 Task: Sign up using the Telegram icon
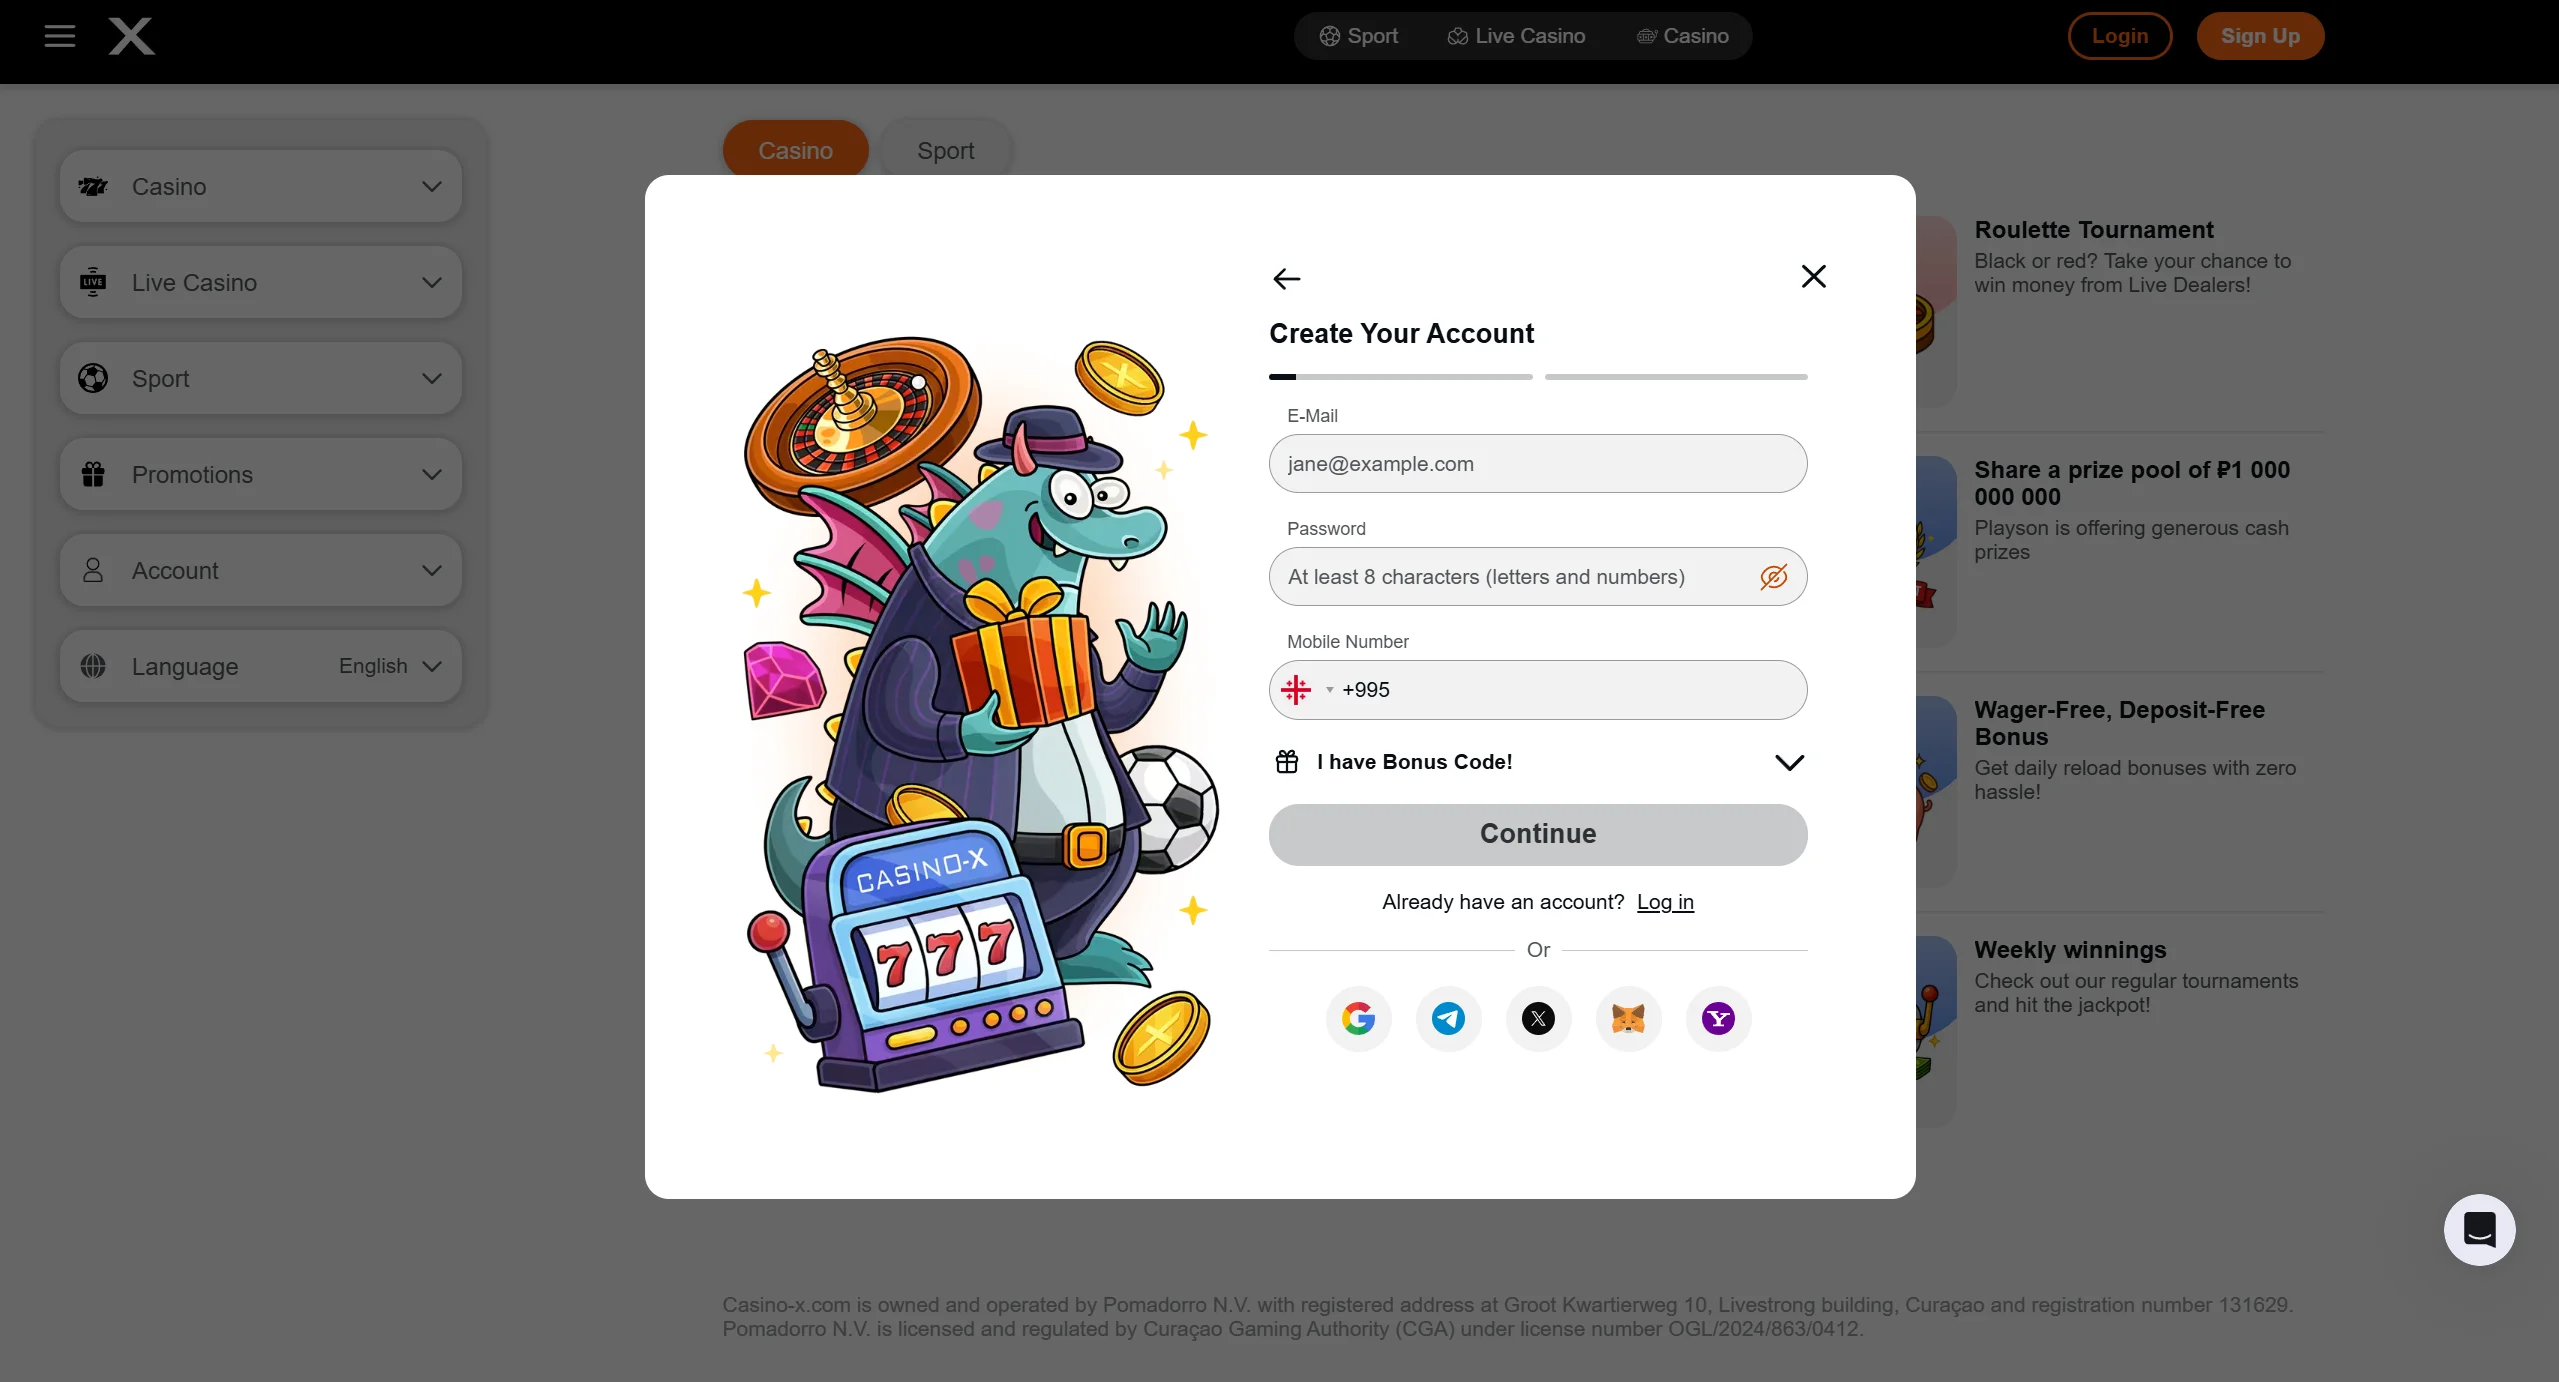coord(1448,1019)
